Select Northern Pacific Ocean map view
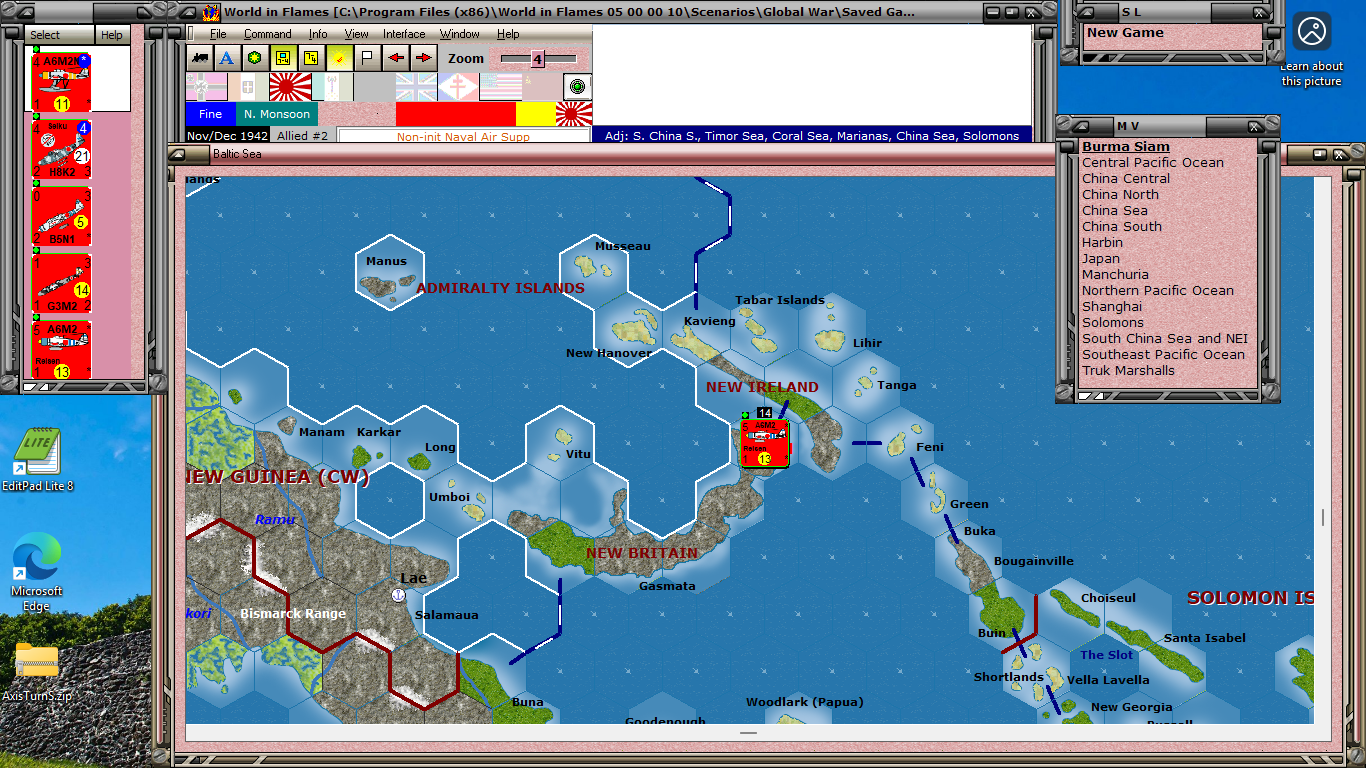 [1157, 290]
